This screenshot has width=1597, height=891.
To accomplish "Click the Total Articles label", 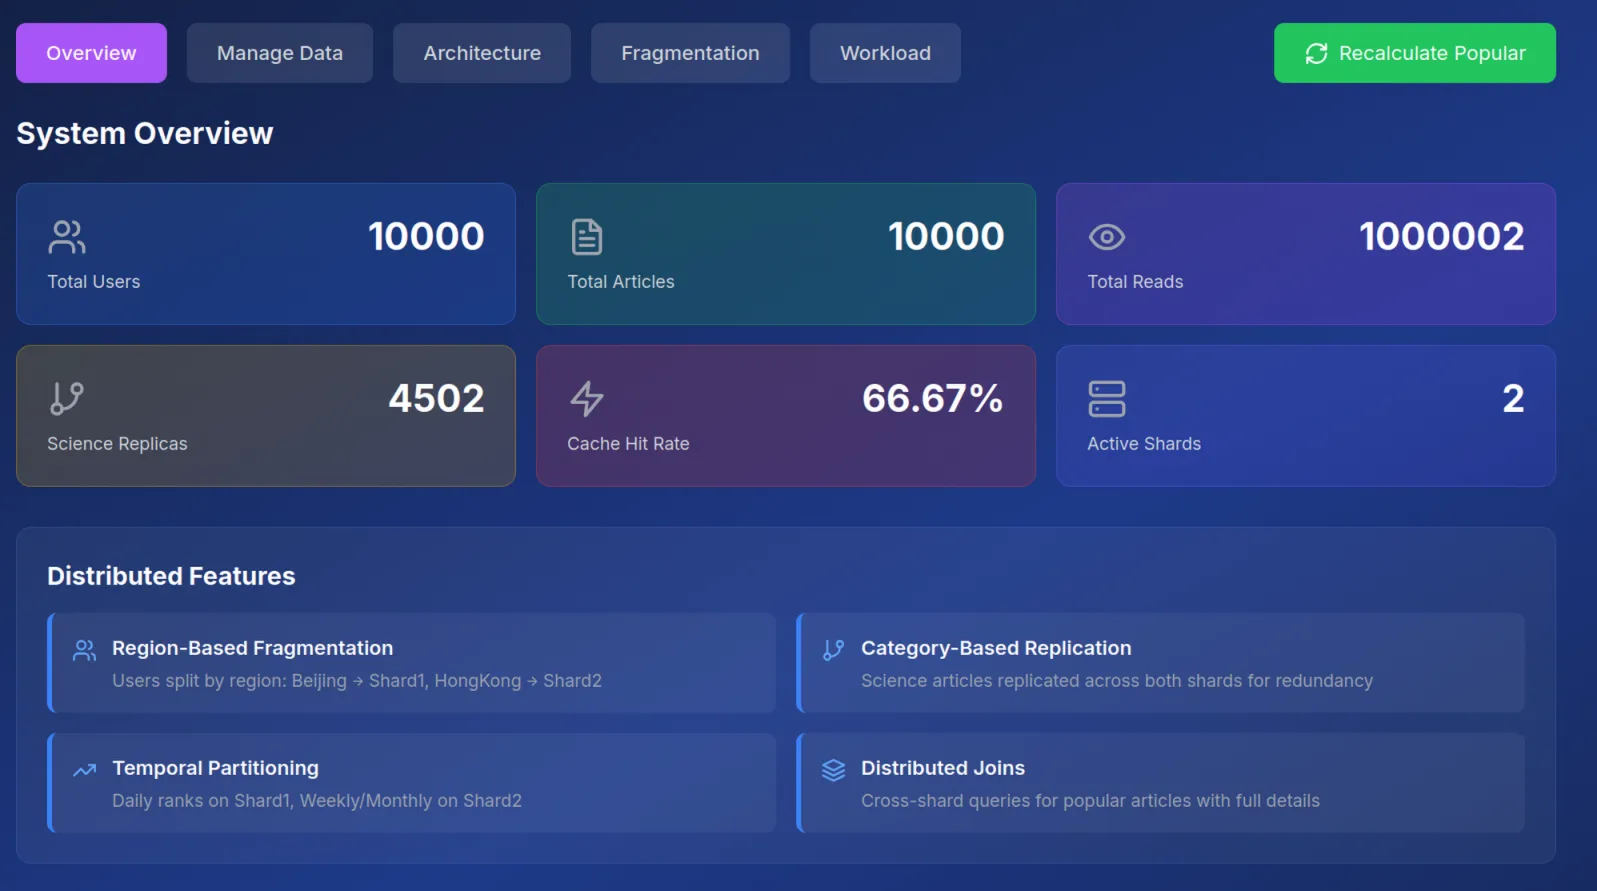I will point(621,282).
